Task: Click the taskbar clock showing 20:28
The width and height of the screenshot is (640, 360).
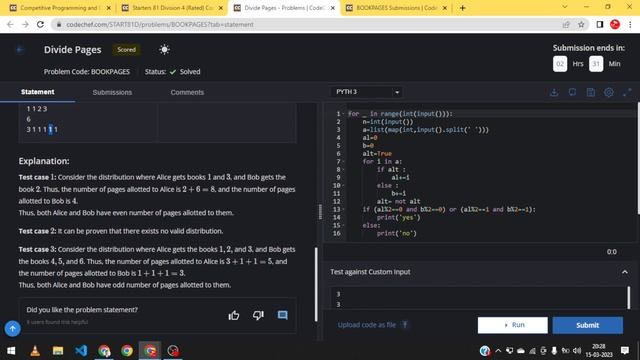Action: tap(599, 351)
